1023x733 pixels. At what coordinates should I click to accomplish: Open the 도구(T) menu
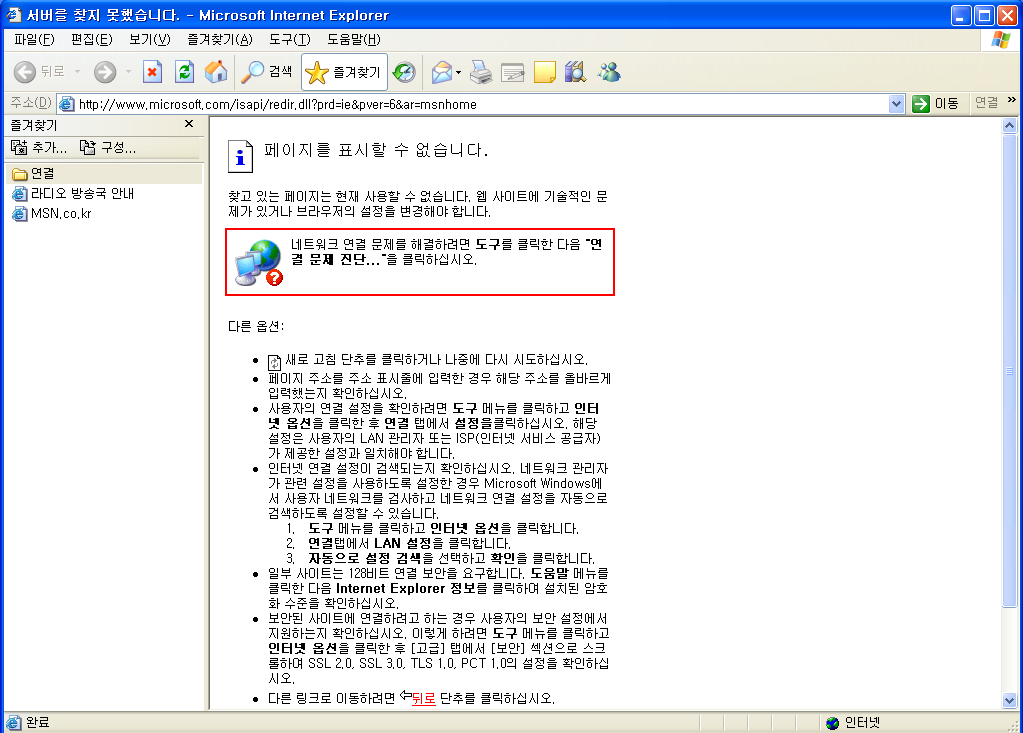290,40
